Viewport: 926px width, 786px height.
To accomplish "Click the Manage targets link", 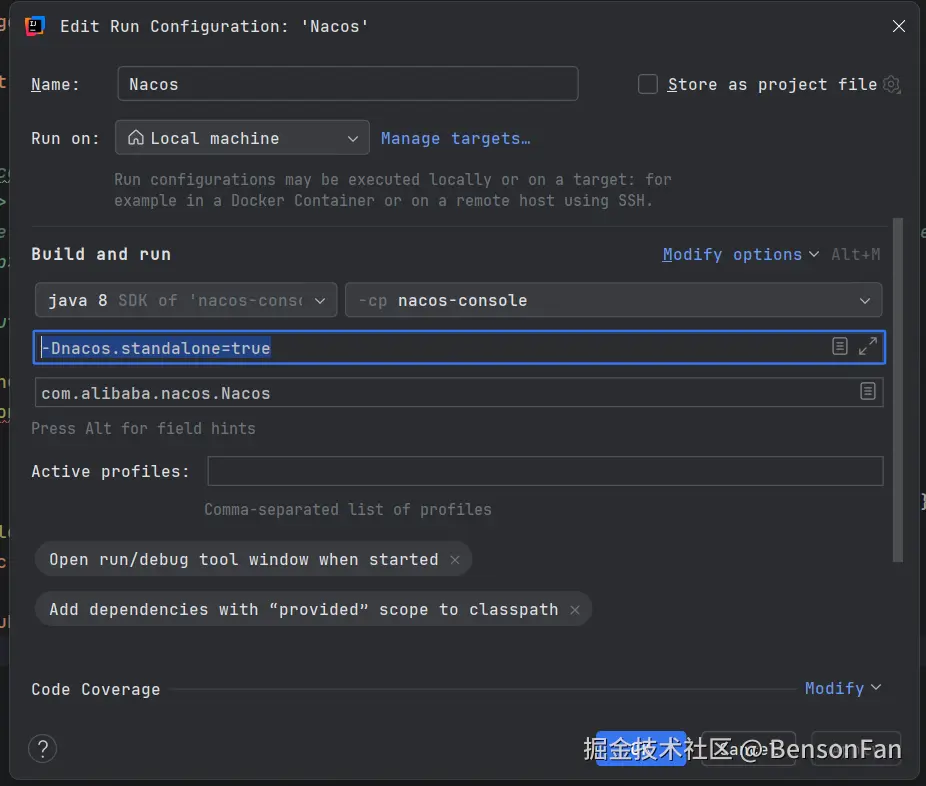I will coord(455,138).
